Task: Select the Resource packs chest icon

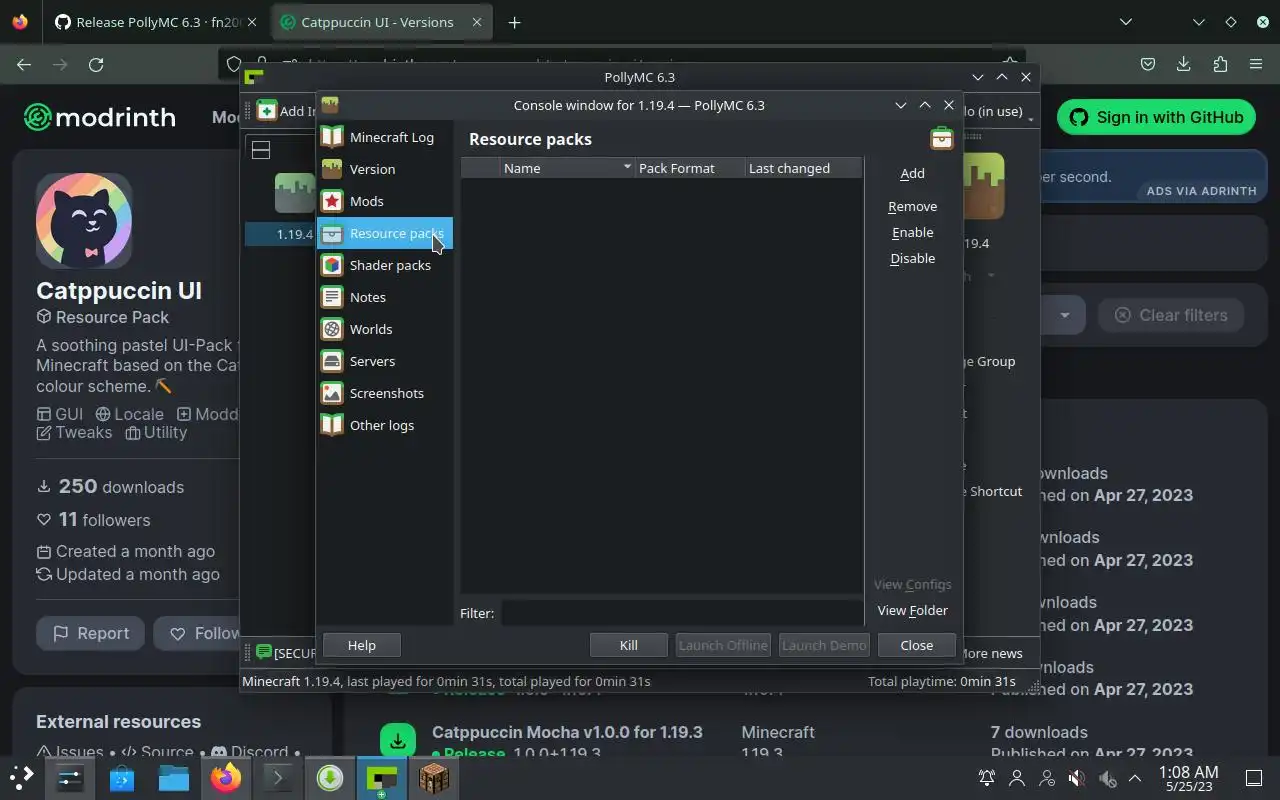Action: pos(332,233)
